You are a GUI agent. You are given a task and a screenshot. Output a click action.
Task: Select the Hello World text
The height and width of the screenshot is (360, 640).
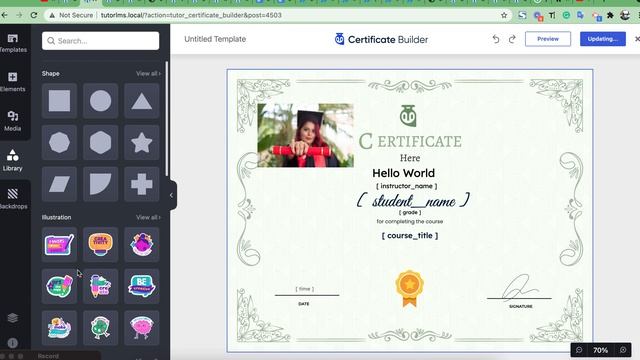(x=403, y=173)
